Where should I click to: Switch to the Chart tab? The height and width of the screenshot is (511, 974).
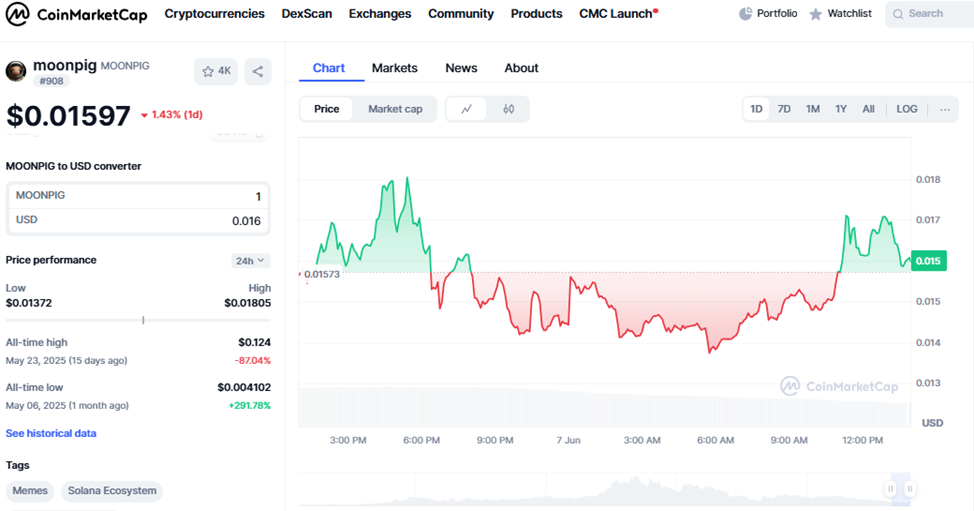coord(329,68)
